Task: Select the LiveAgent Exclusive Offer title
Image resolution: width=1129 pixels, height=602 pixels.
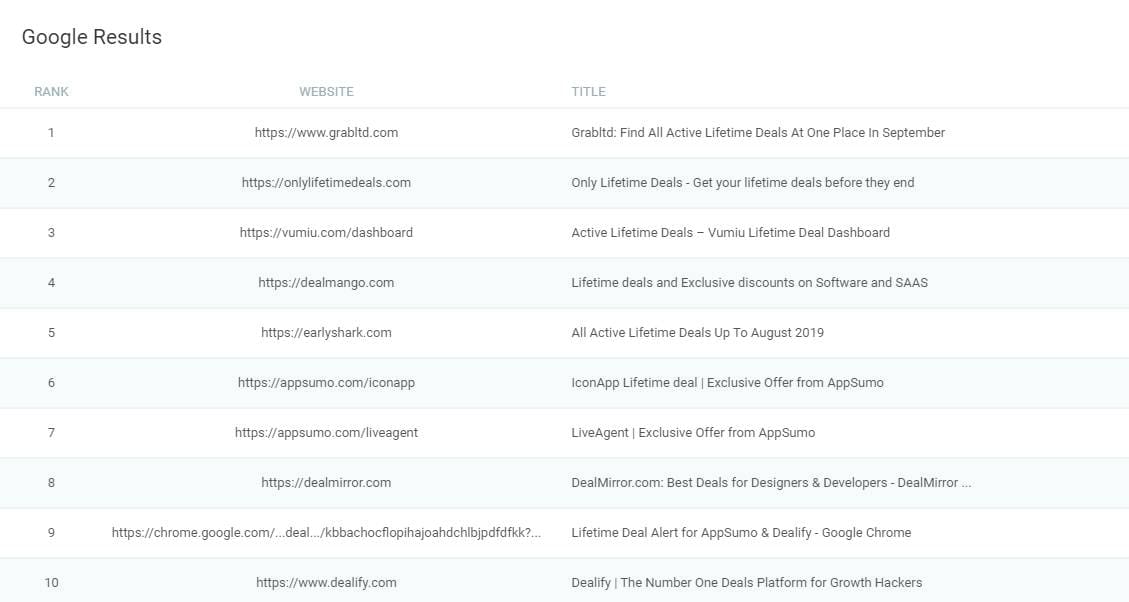Action: (x=692, y=432)
